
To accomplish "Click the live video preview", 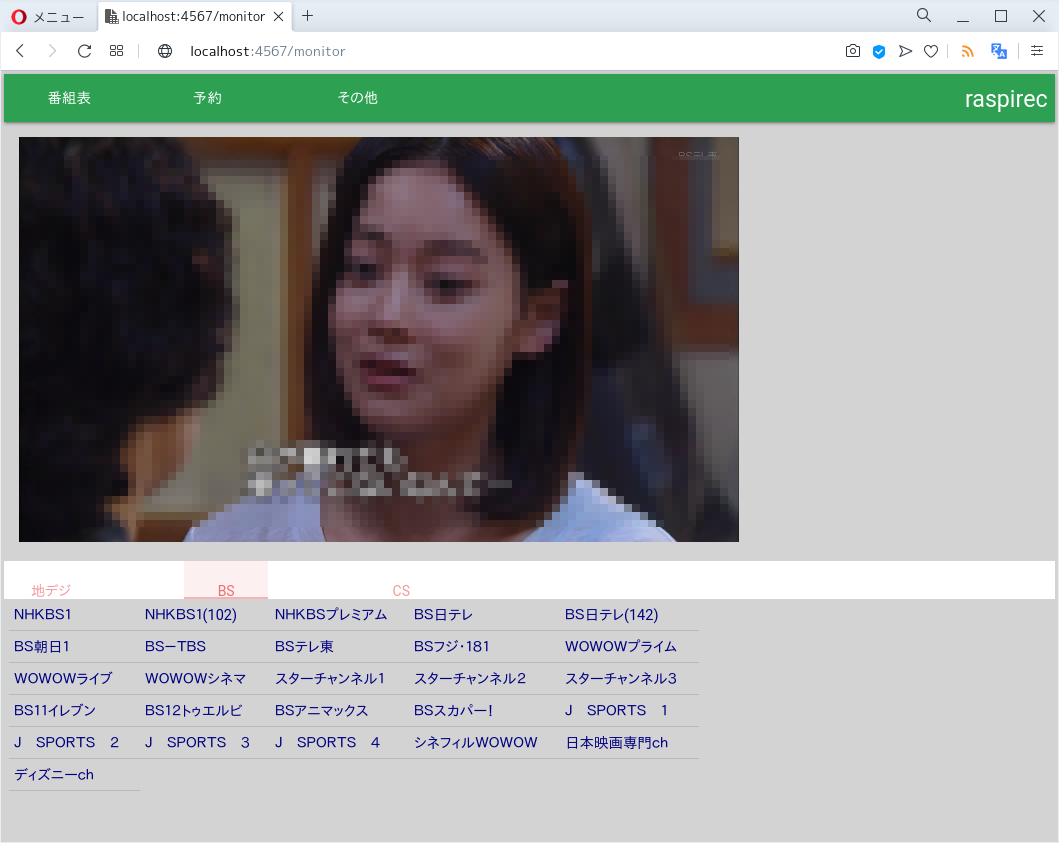I will tap(379, 339).
